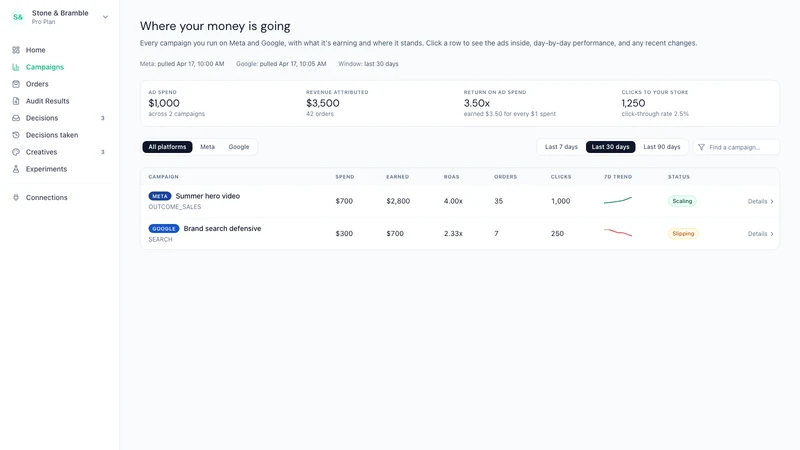Switch window to Last 90 days
The width and height of the screenshot is (800, 450).
pyautogui.click(x=662, y=147)
